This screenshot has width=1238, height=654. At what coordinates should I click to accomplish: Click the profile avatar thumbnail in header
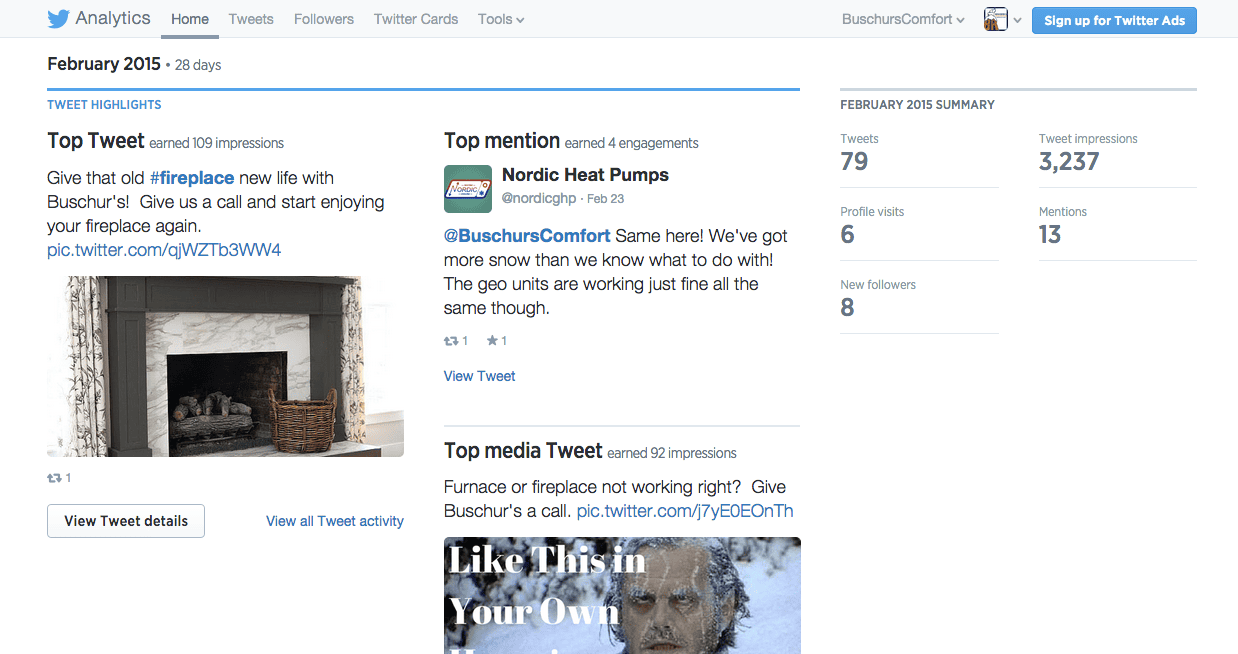pyautogui.click(x=995, y=19)
